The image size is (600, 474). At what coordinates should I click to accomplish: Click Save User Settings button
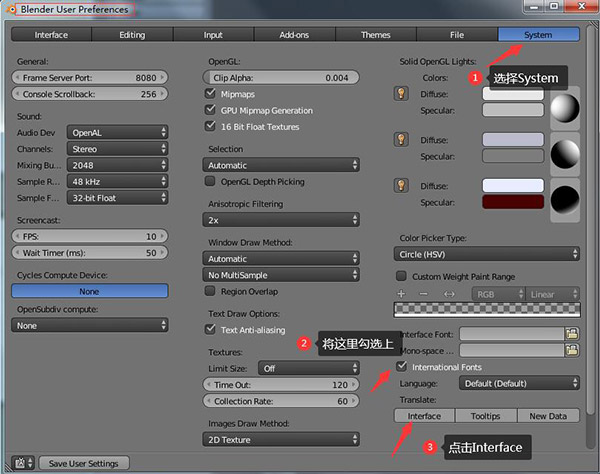[x=83, y=463]
